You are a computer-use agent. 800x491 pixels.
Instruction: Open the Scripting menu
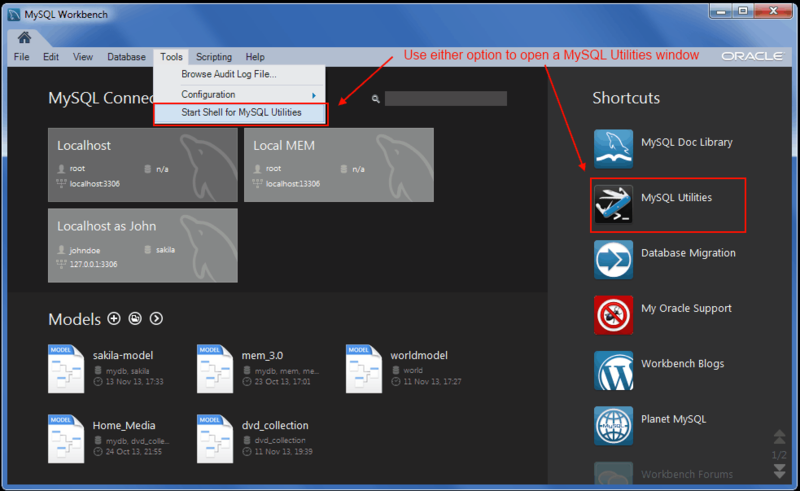[x=214, y=57]
